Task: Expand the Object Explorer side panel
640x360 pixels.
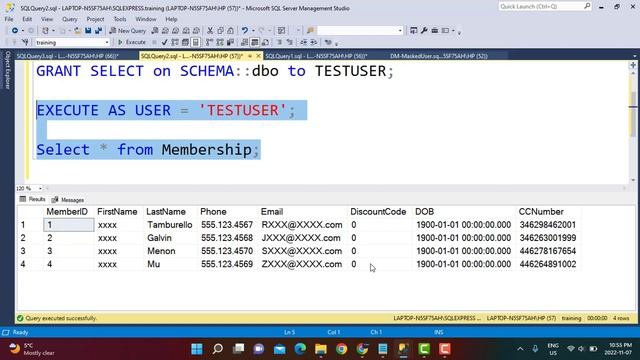Action: (7, 70)
